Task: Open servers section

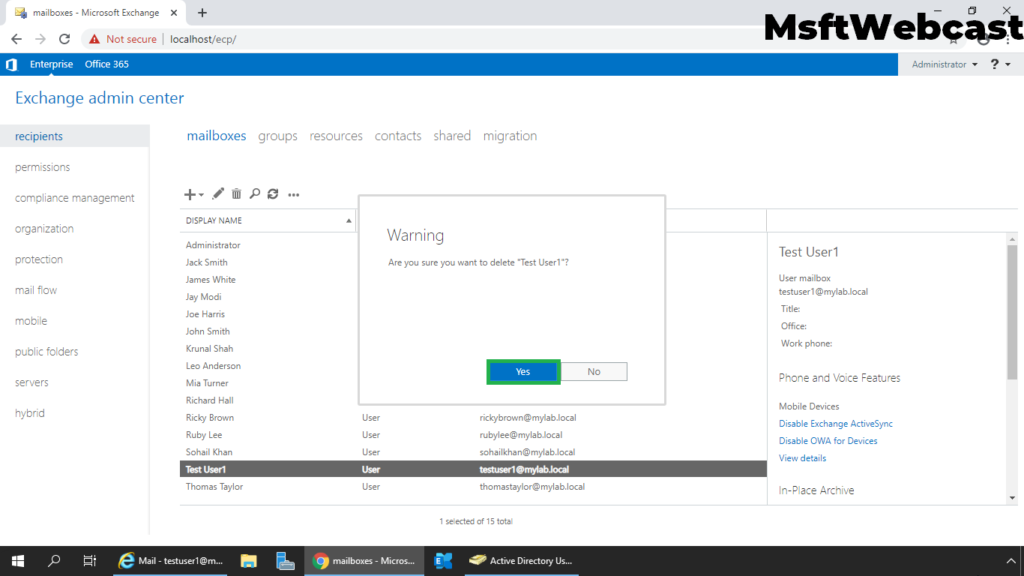Action: [31, 382]
